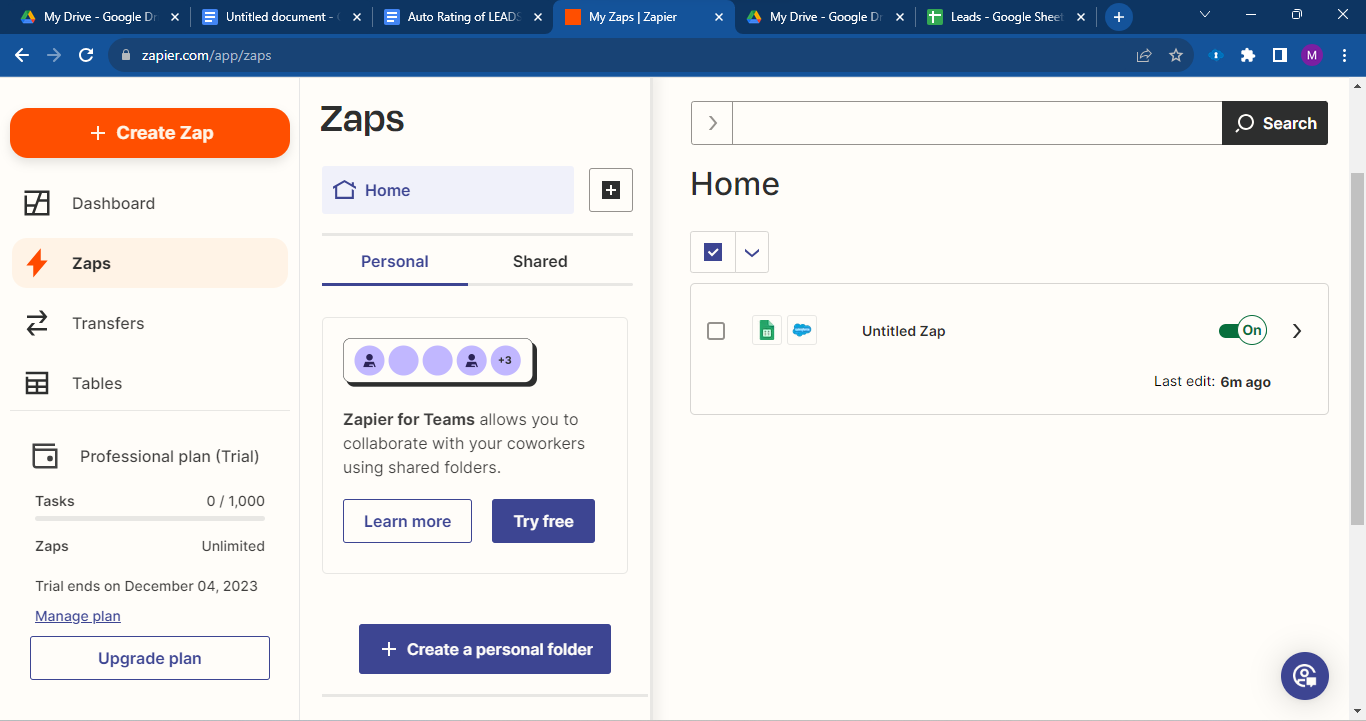The image size is (1366, 721).
Task: Click the Create Zap button
Action: [x=150, y=133]
